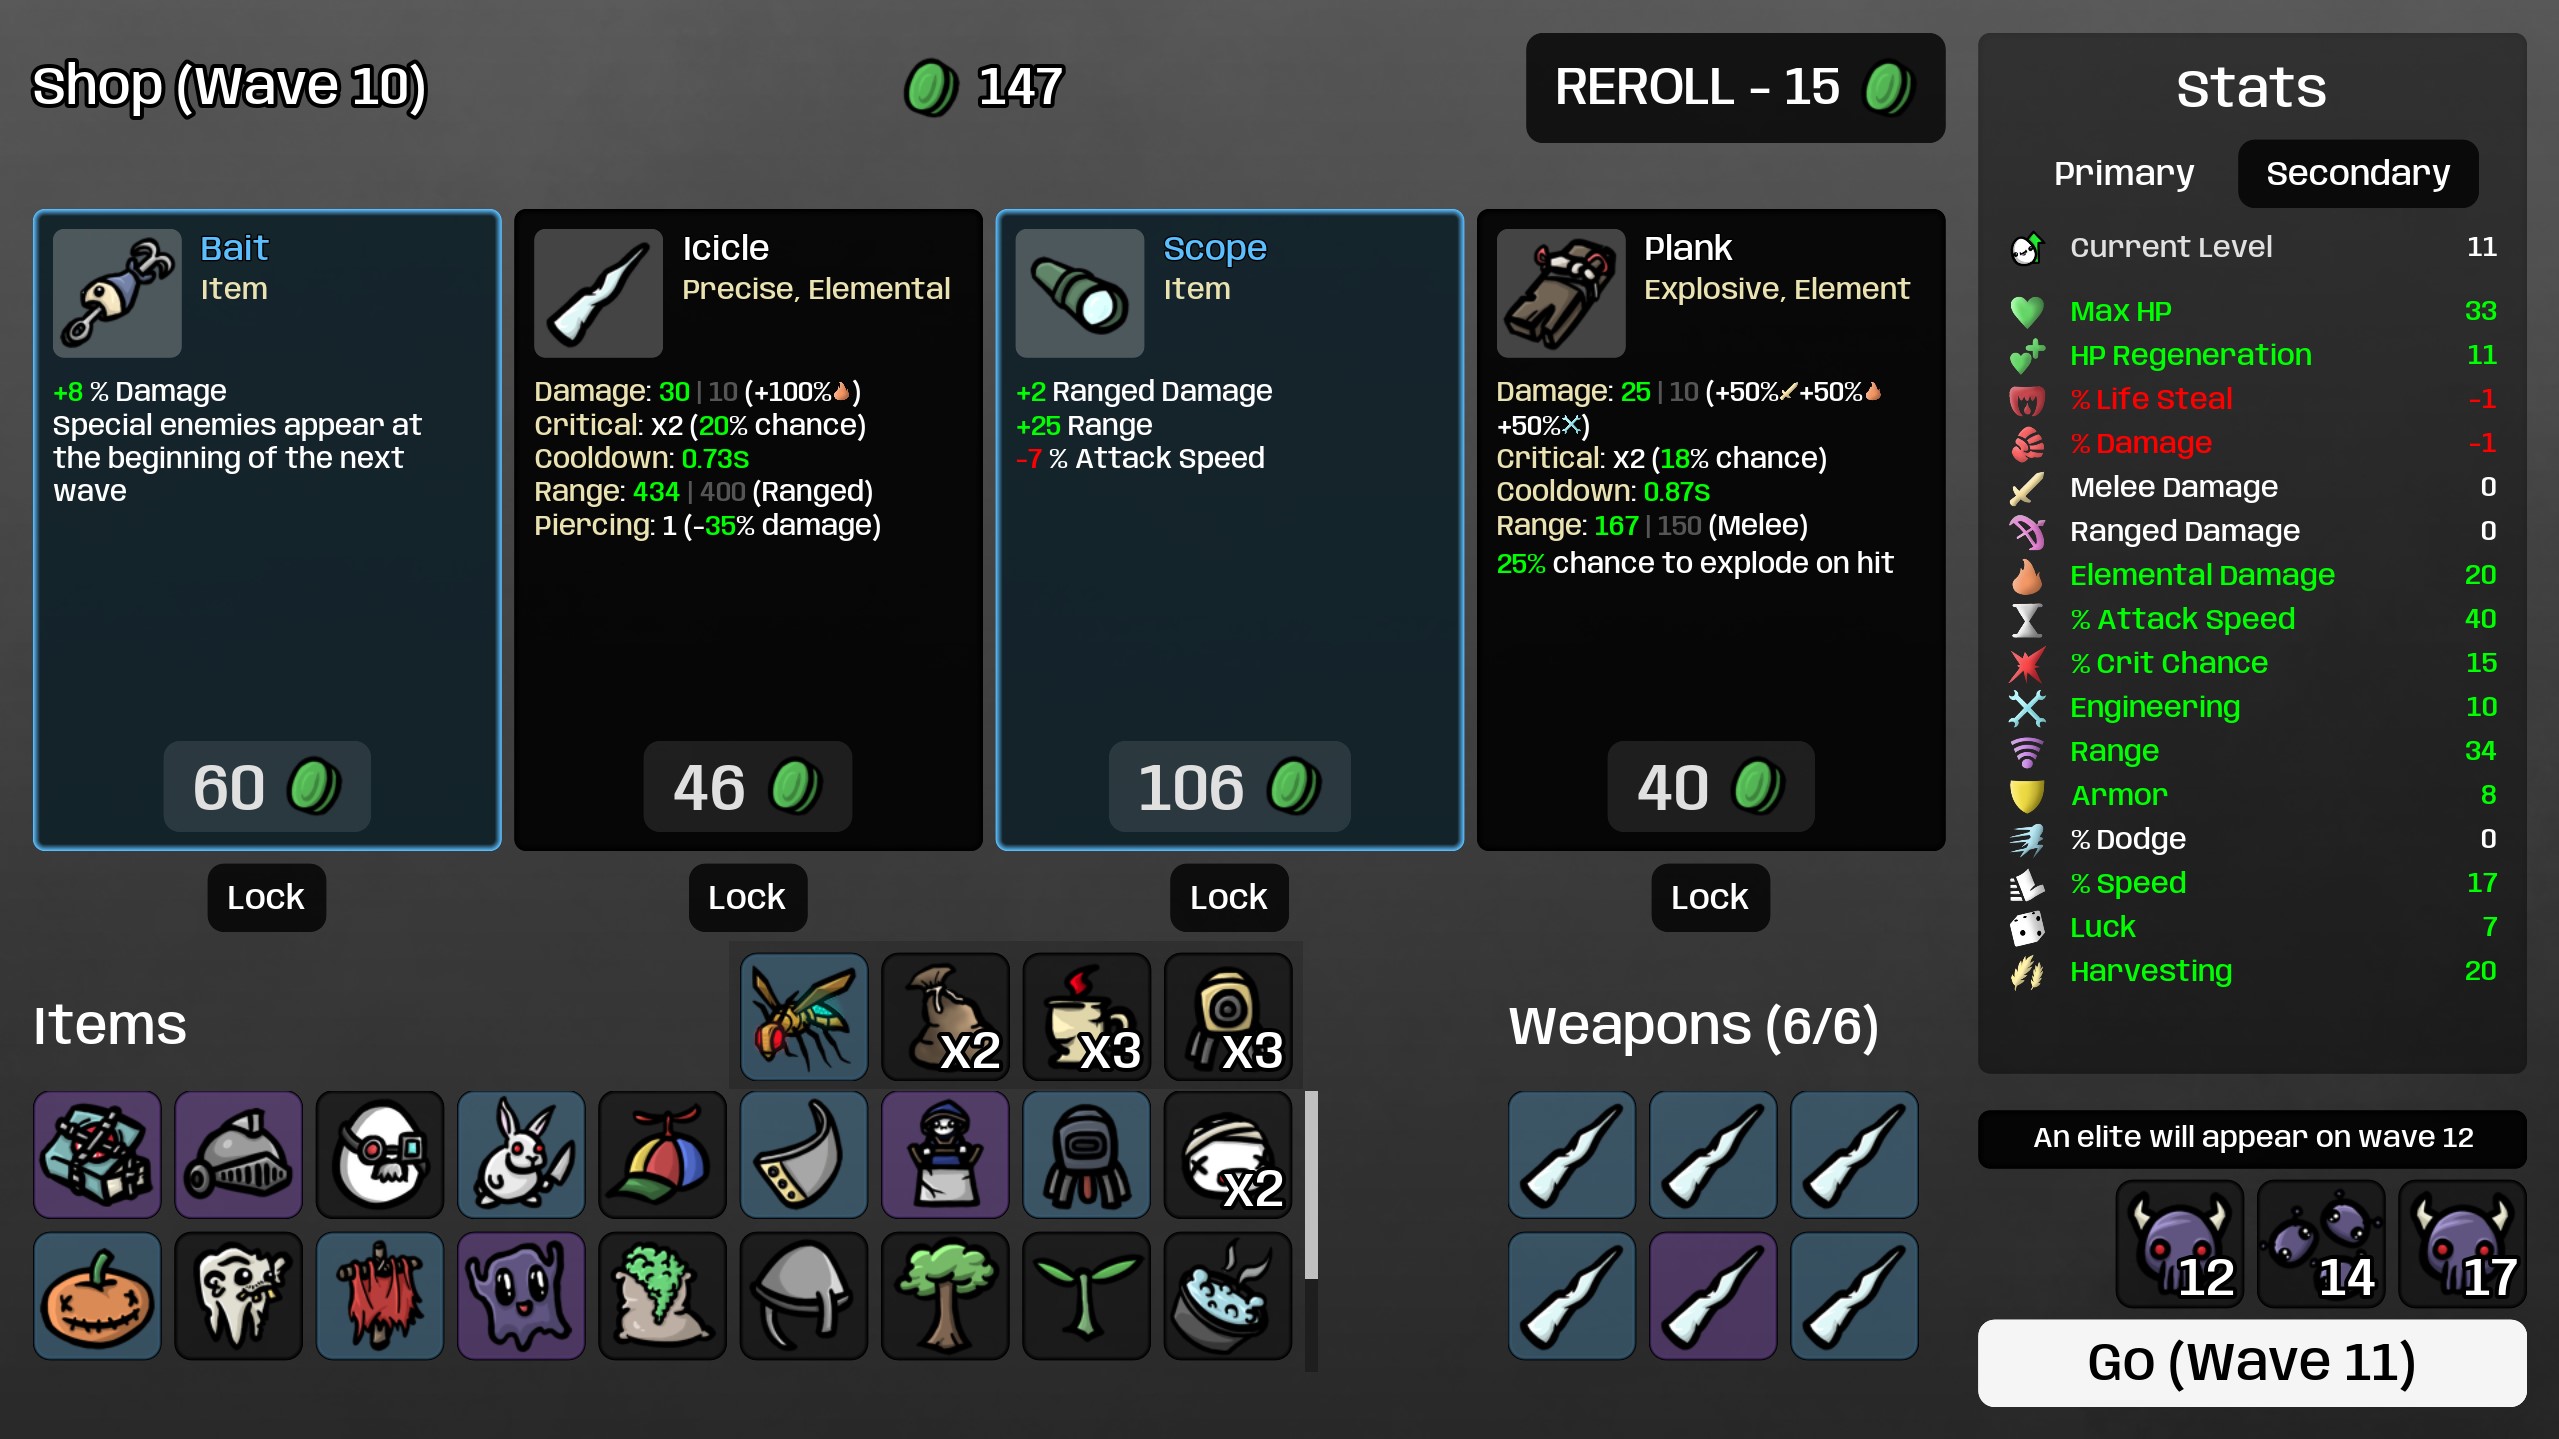
Task: Select the Plank weapon icon
Action: [1561, 293]
